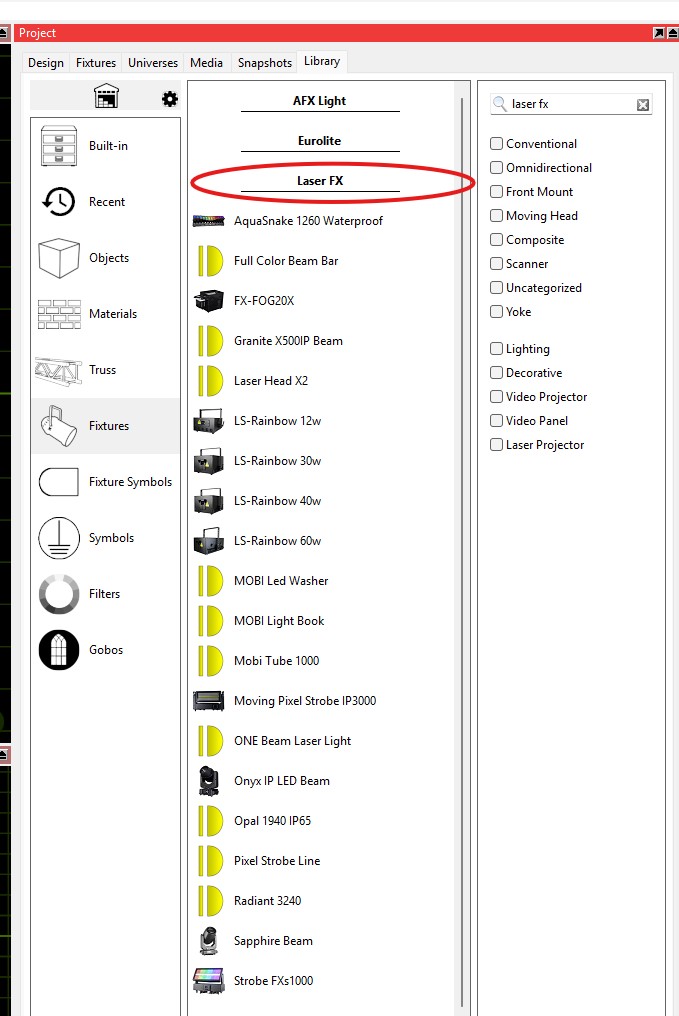
Task: Select Granite X500IP Beam fixture
Action: coord(288,341)
